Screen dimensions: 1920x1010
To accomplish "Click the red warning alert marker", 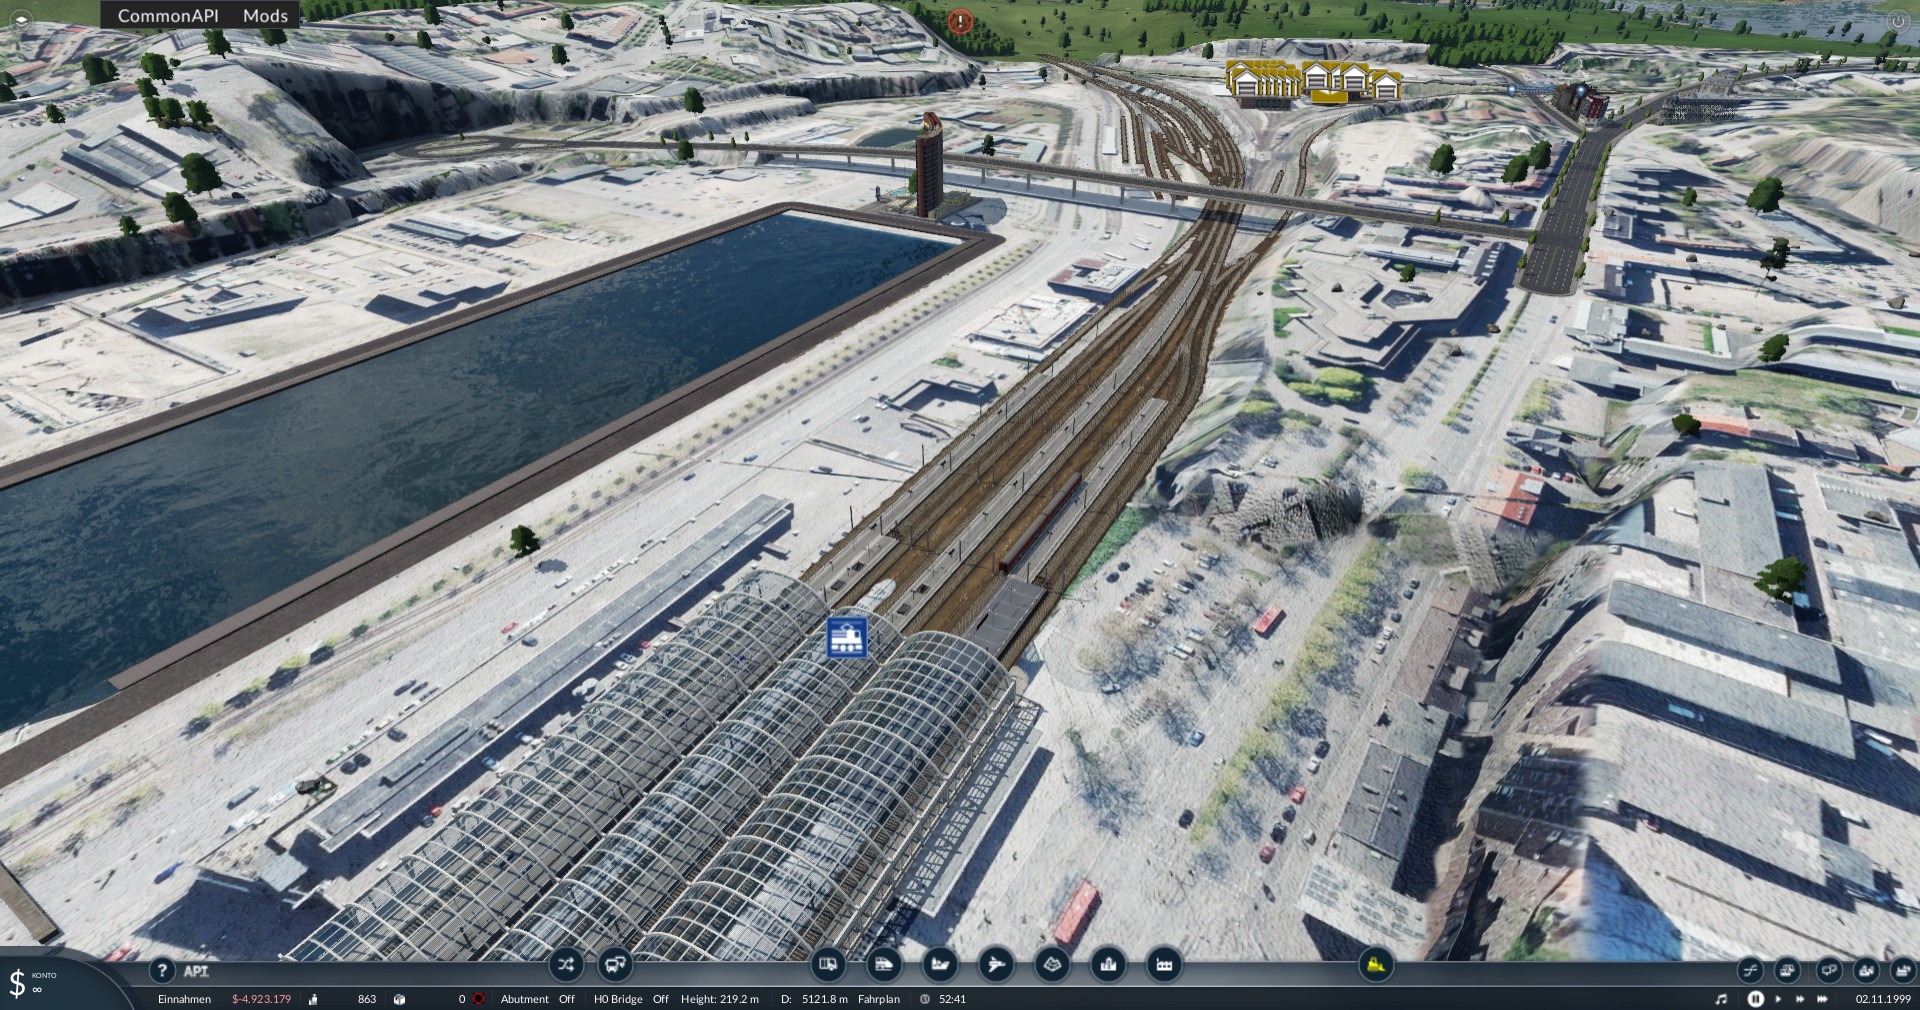I will point(960,20).
